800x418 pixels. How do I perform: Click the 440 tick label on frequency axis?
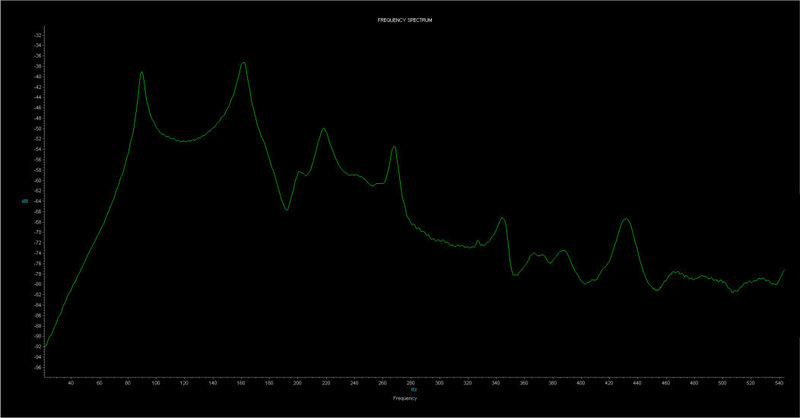pyautogui.click(x=637, y=383)
